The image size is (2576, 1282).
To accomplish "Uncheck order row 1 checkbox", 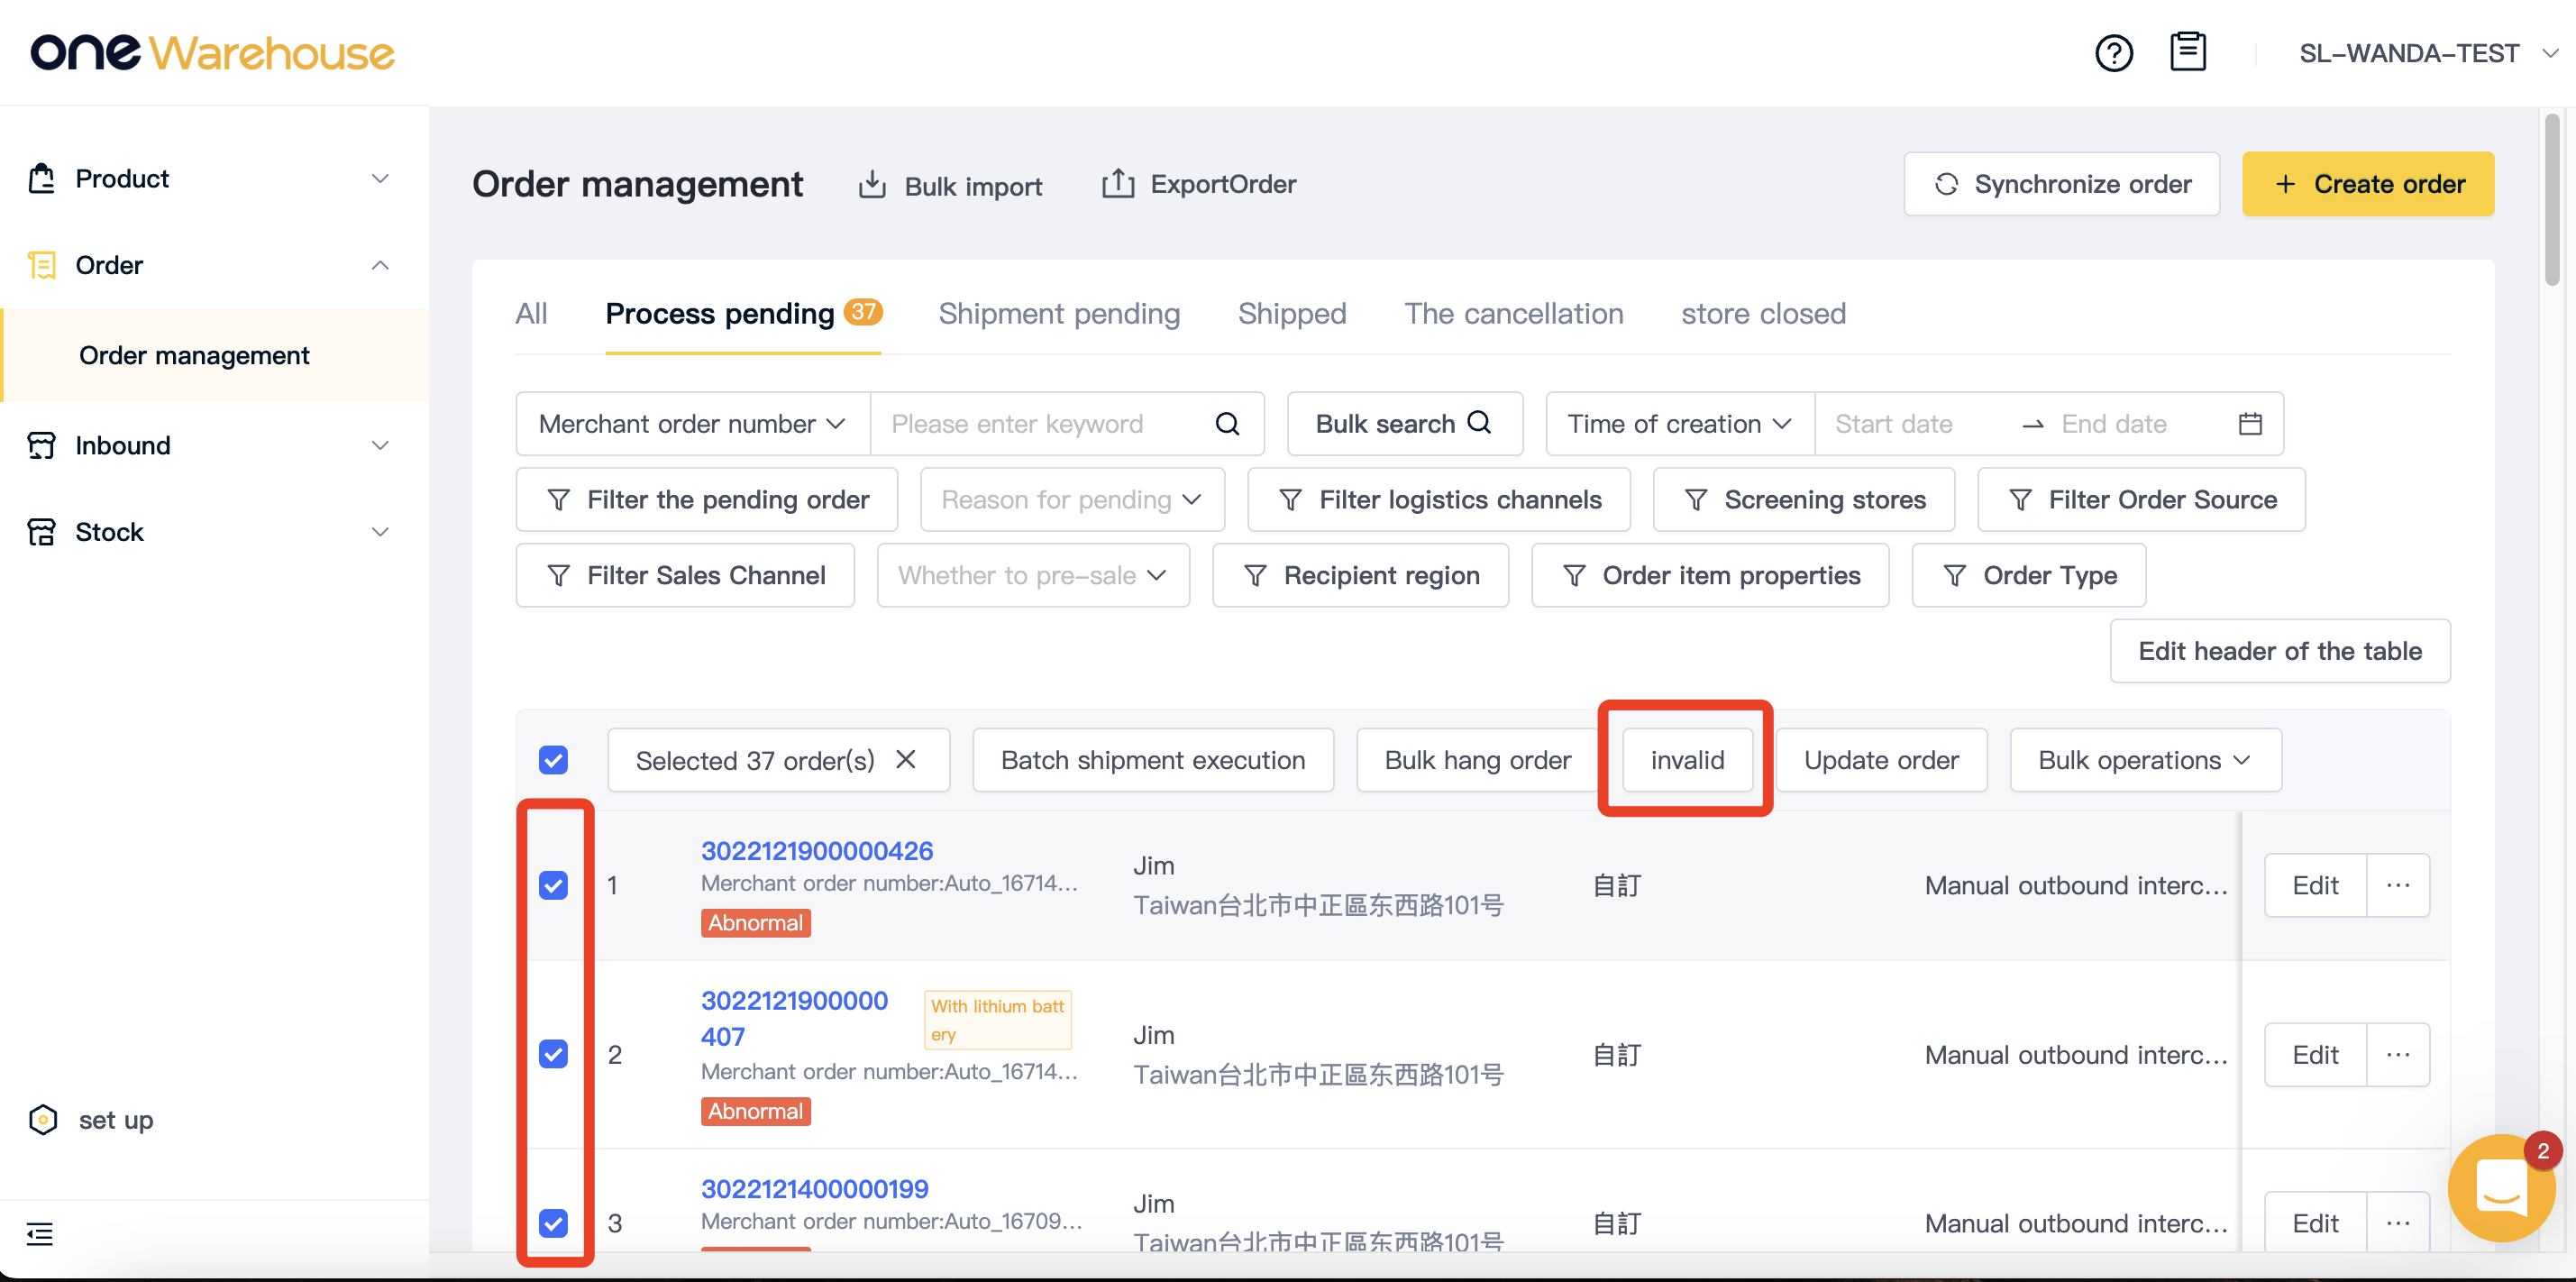I will click(553, 885).
